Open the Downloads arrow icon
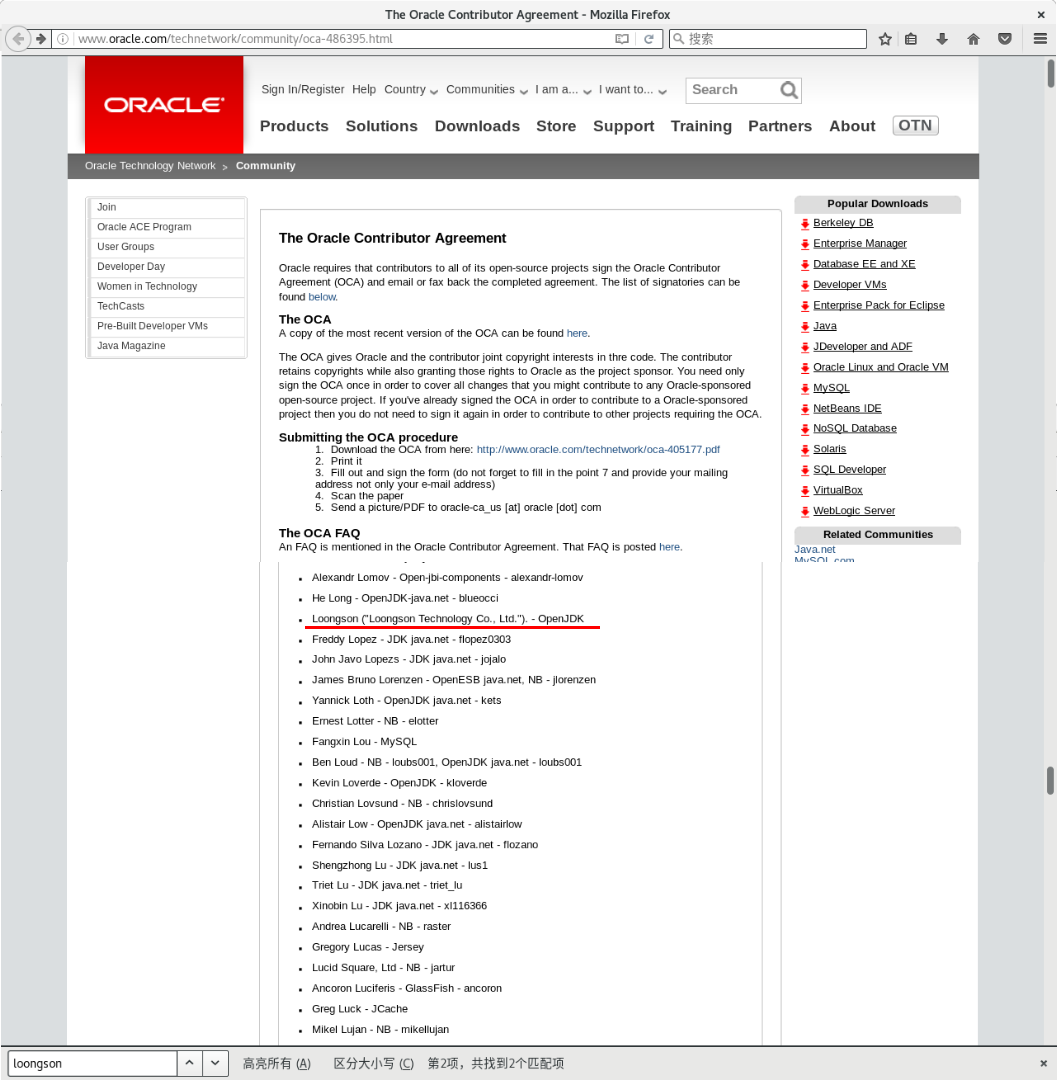This screenshot has height=1080, width=1058. (x=942, y=39)
